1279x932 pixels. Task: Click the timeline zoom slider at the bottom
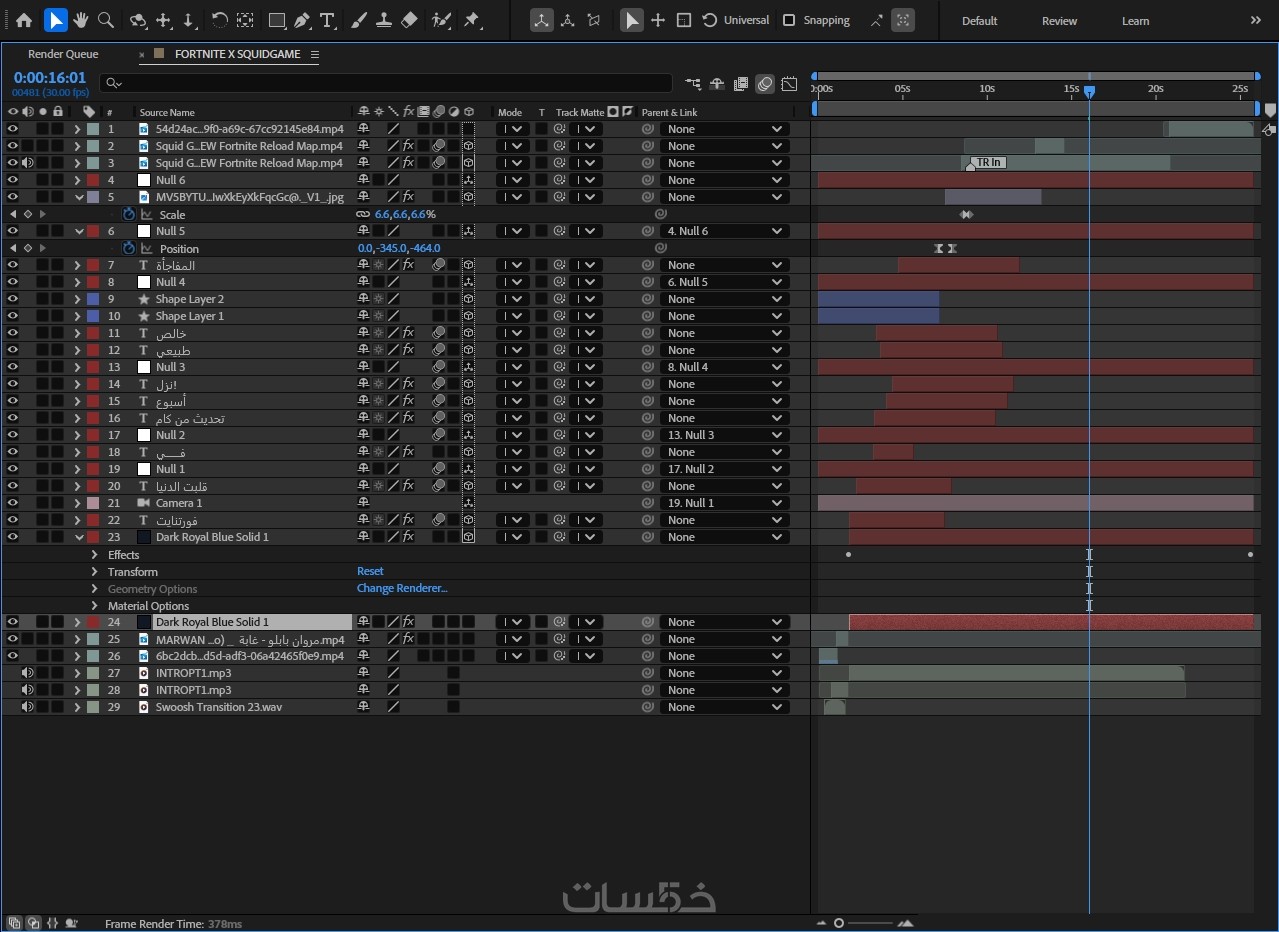840,923
